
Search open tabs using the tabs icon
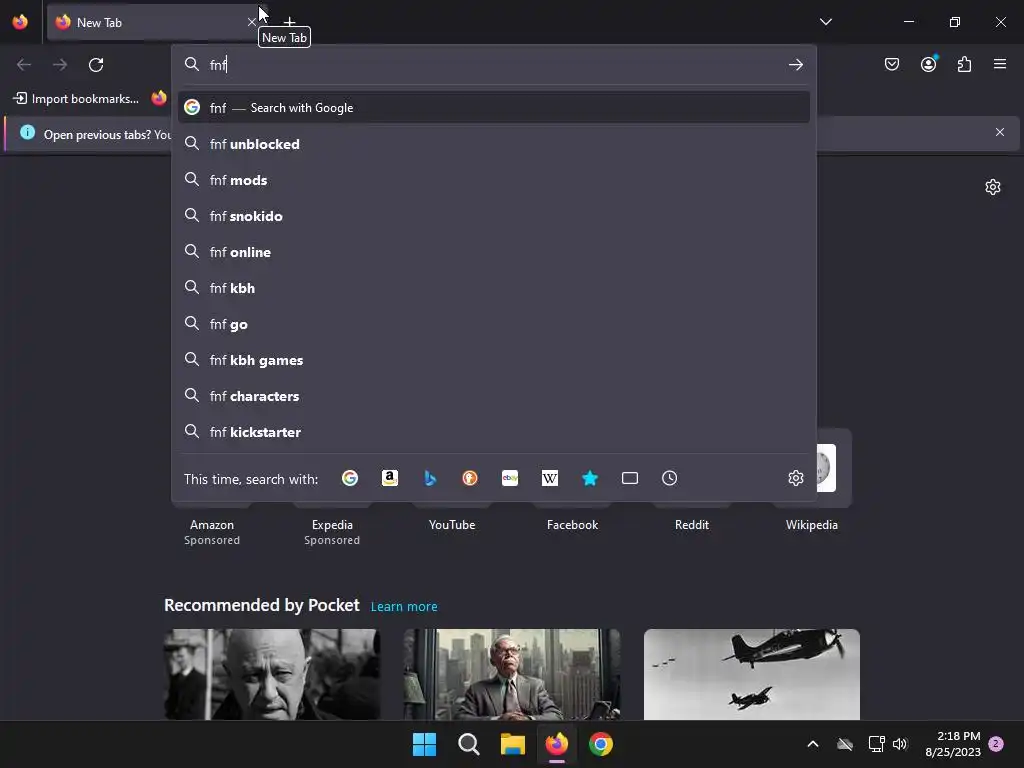[x=630, y=478]
